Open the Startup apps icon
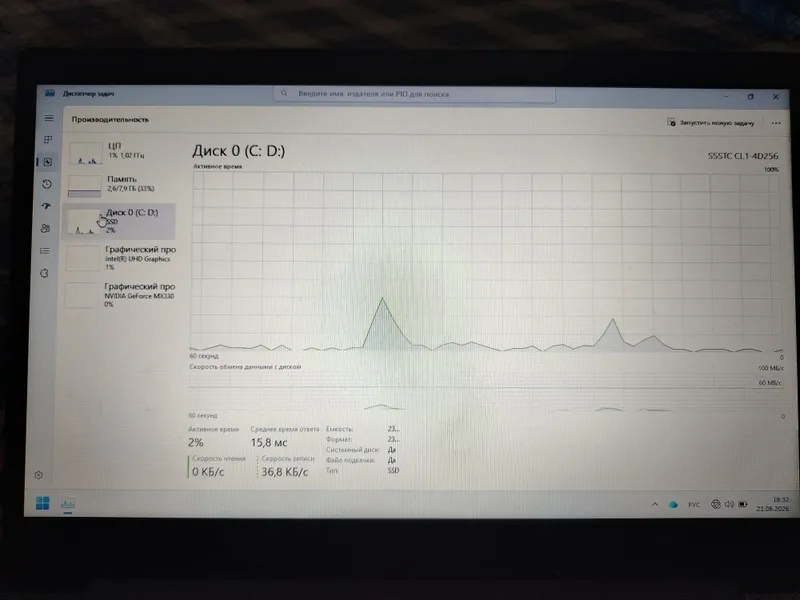The image size is (800, 600). 46,206
